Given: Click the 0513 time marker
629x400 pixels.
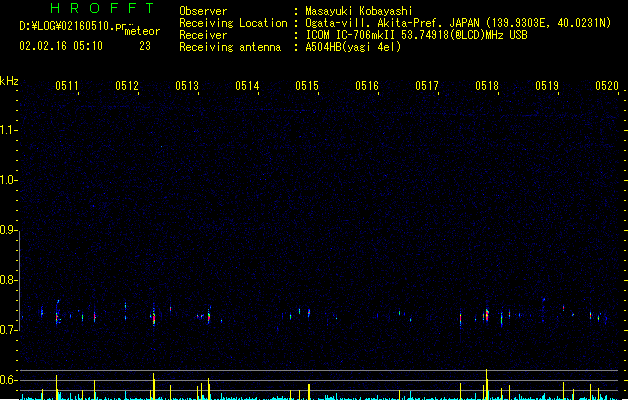Looking at the screenshot, I should 187,86.
